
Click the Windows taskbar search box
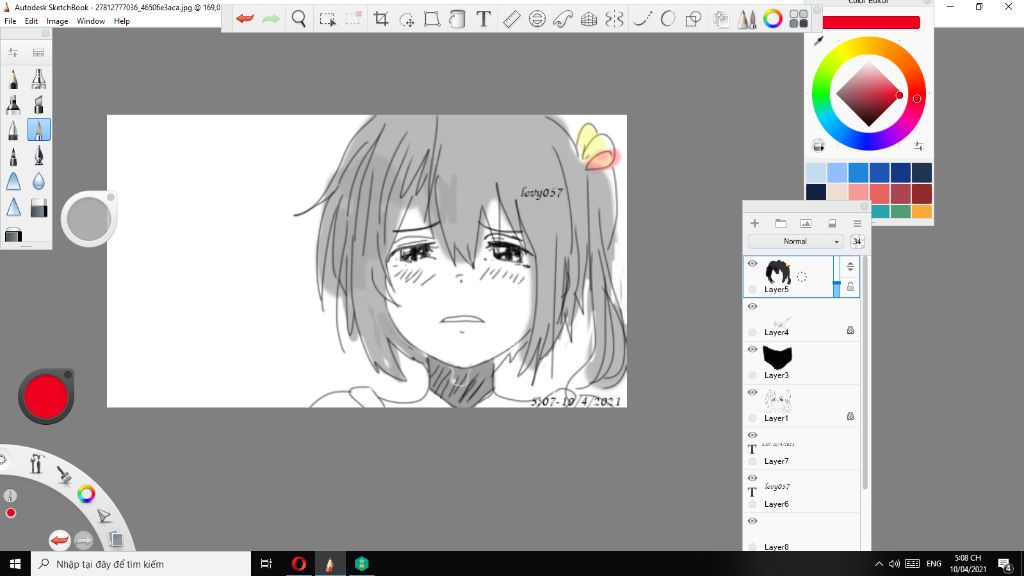pyautogui.click(x=141, y=564)
